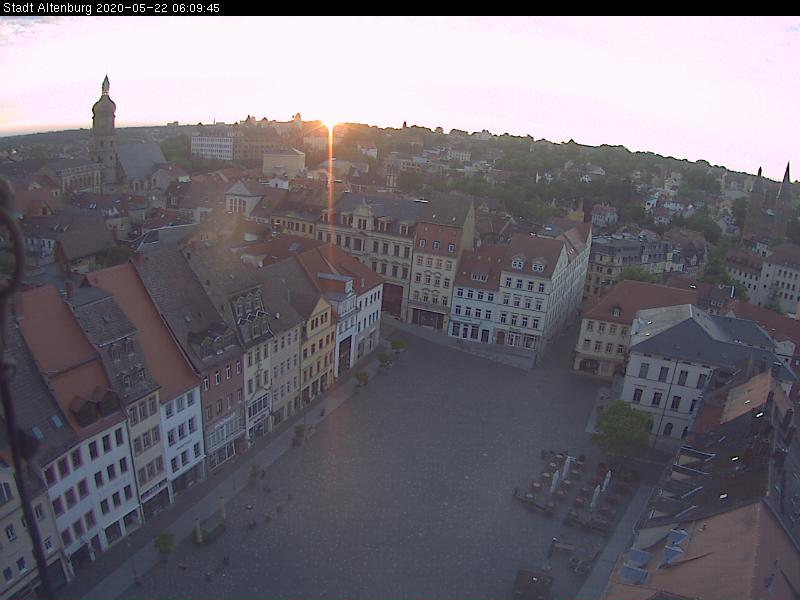Select the outdoor café seating with umbrellas

(570, 488)
